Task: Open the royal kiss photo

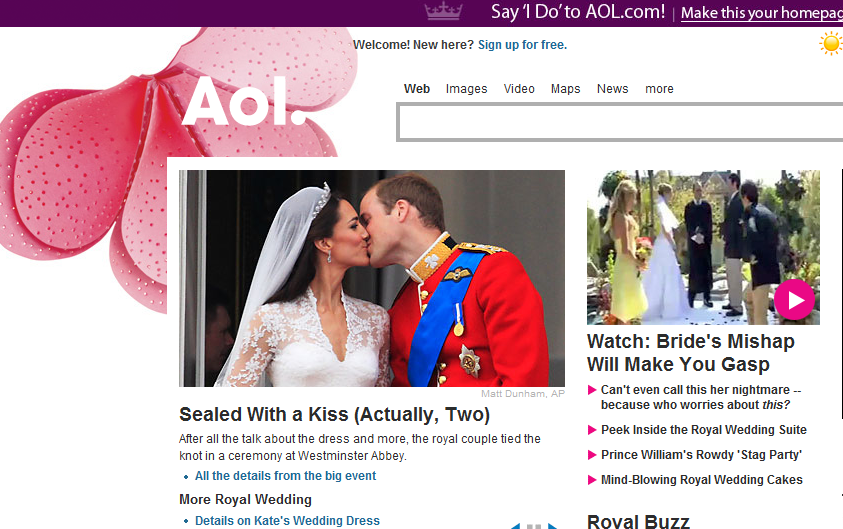Action: 372,278
